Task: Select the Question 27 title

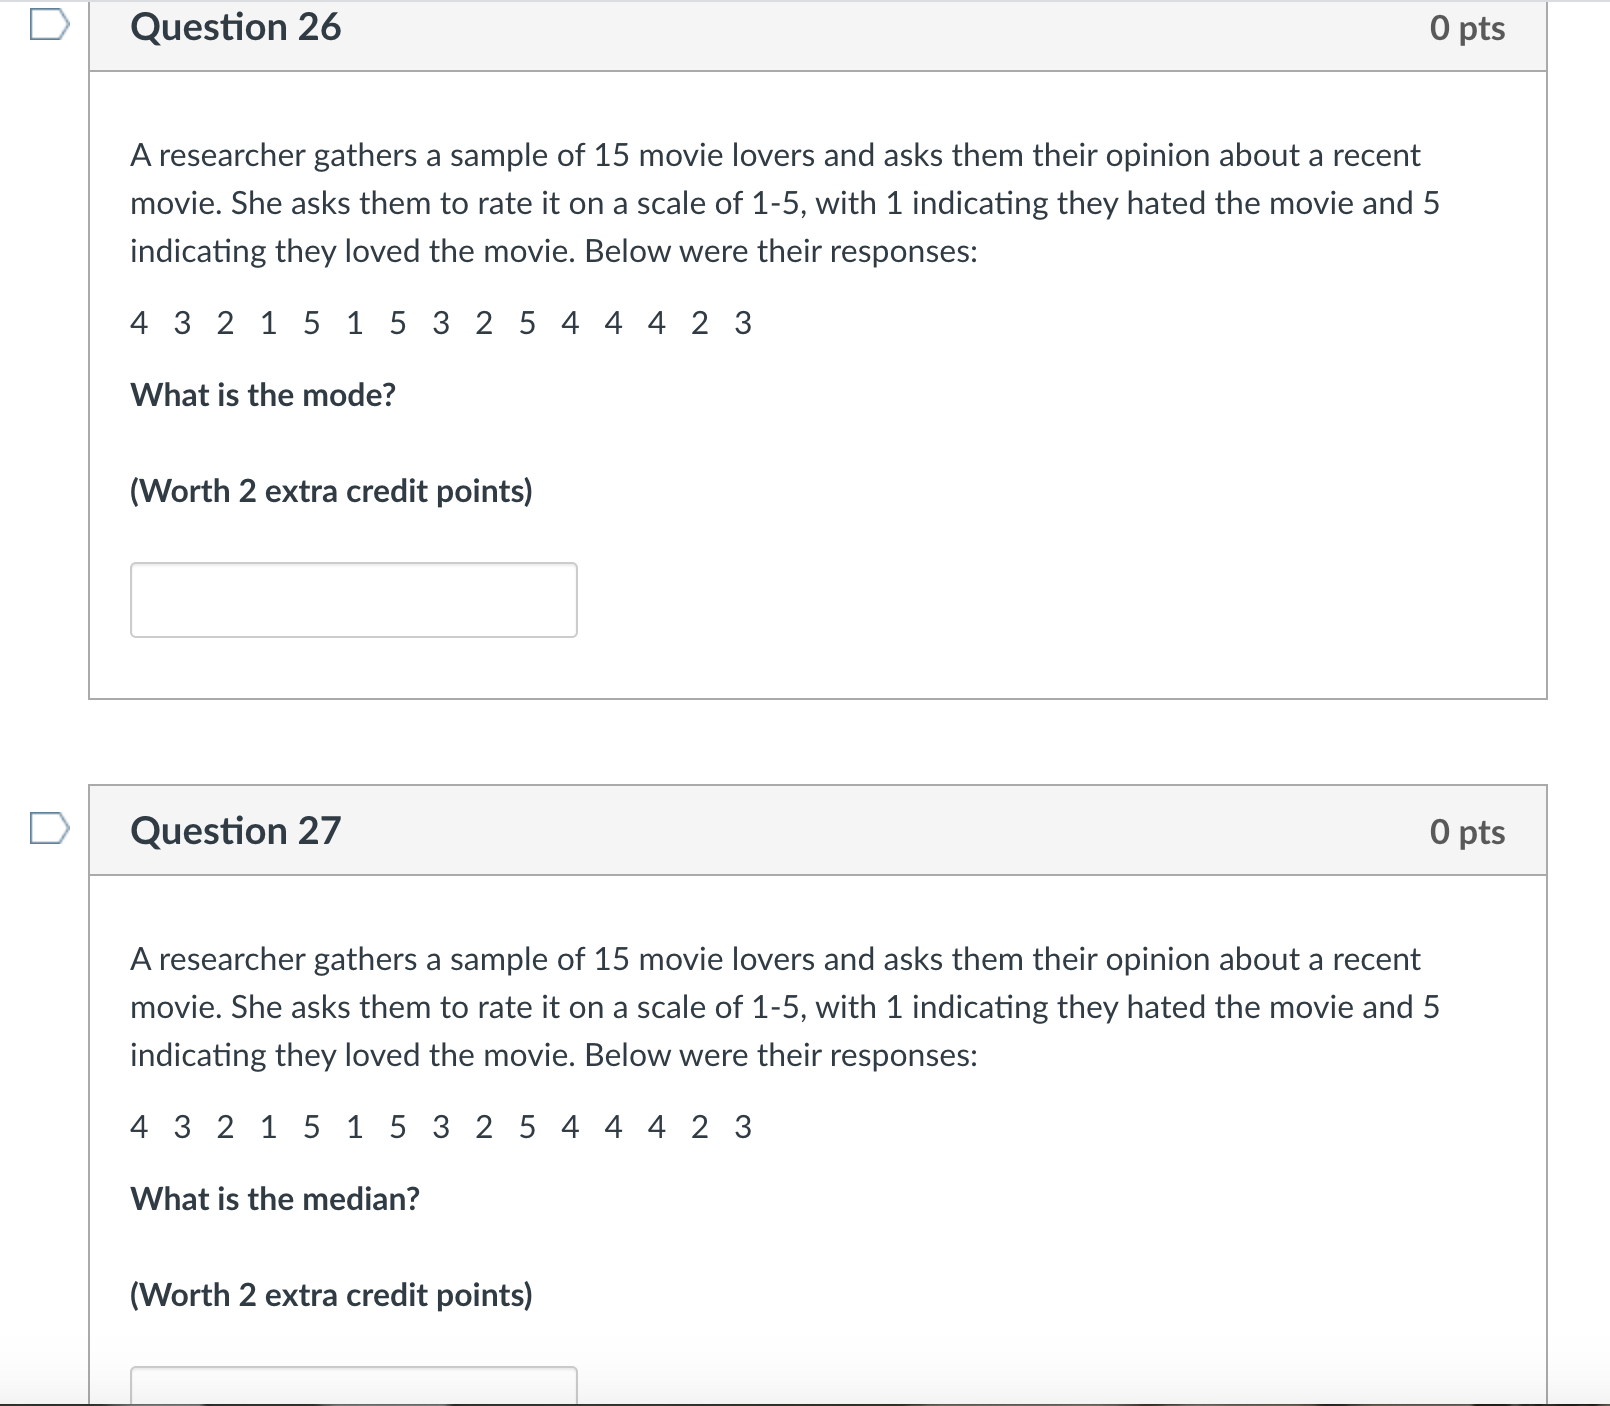Action: pyautogui.click(x=236, y=830)
